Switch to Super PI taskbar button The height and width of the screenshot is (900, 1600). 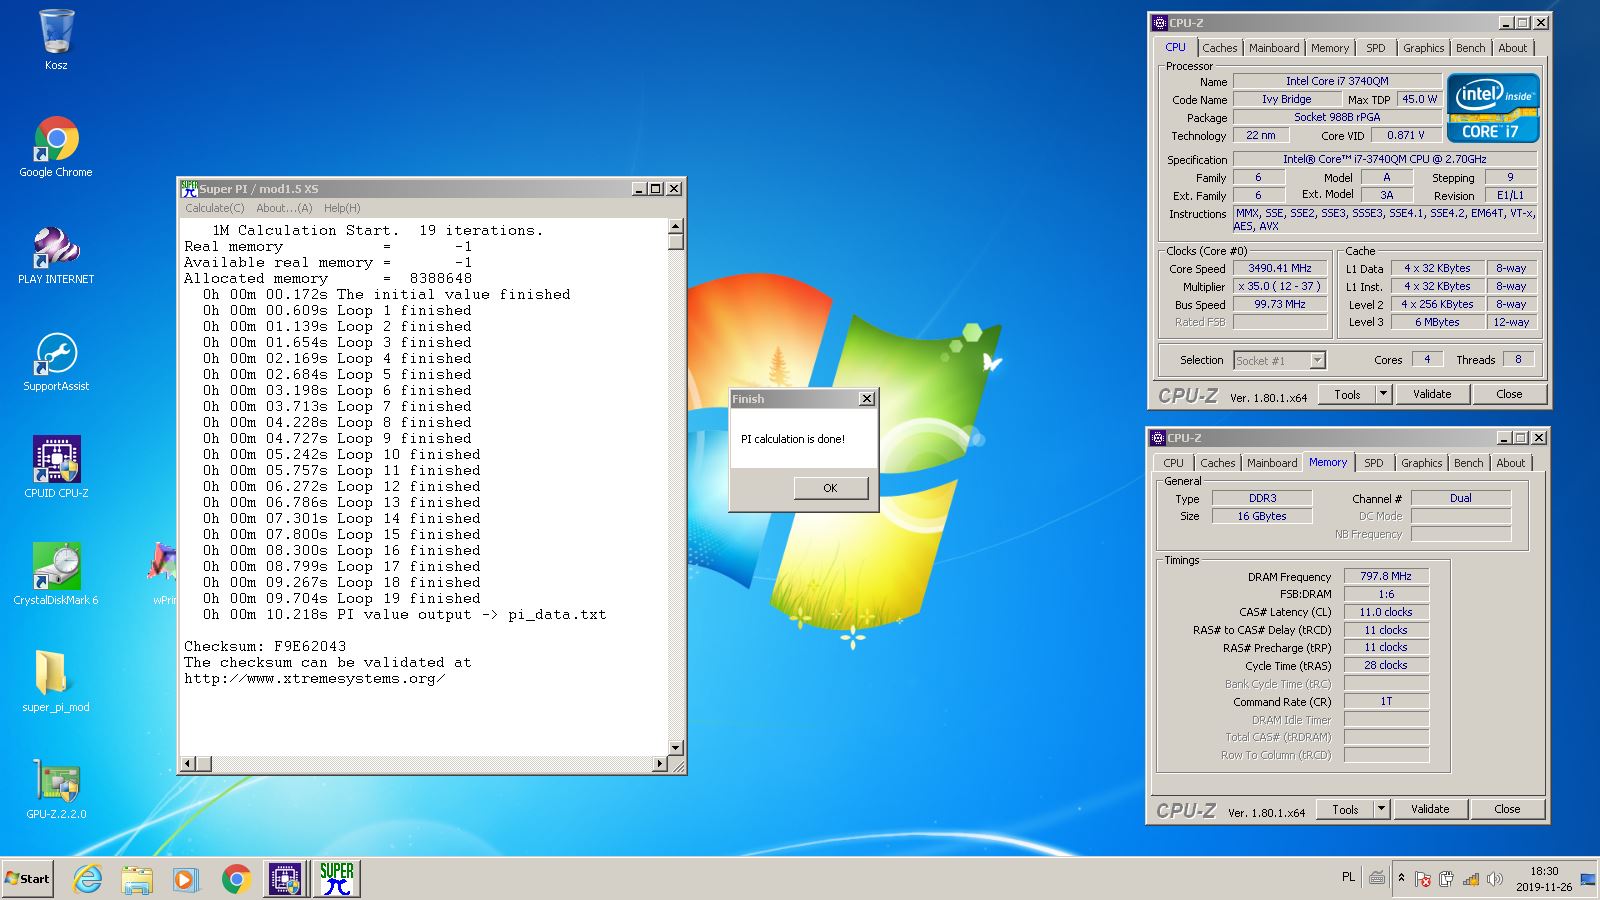click(x=337, y=879)
